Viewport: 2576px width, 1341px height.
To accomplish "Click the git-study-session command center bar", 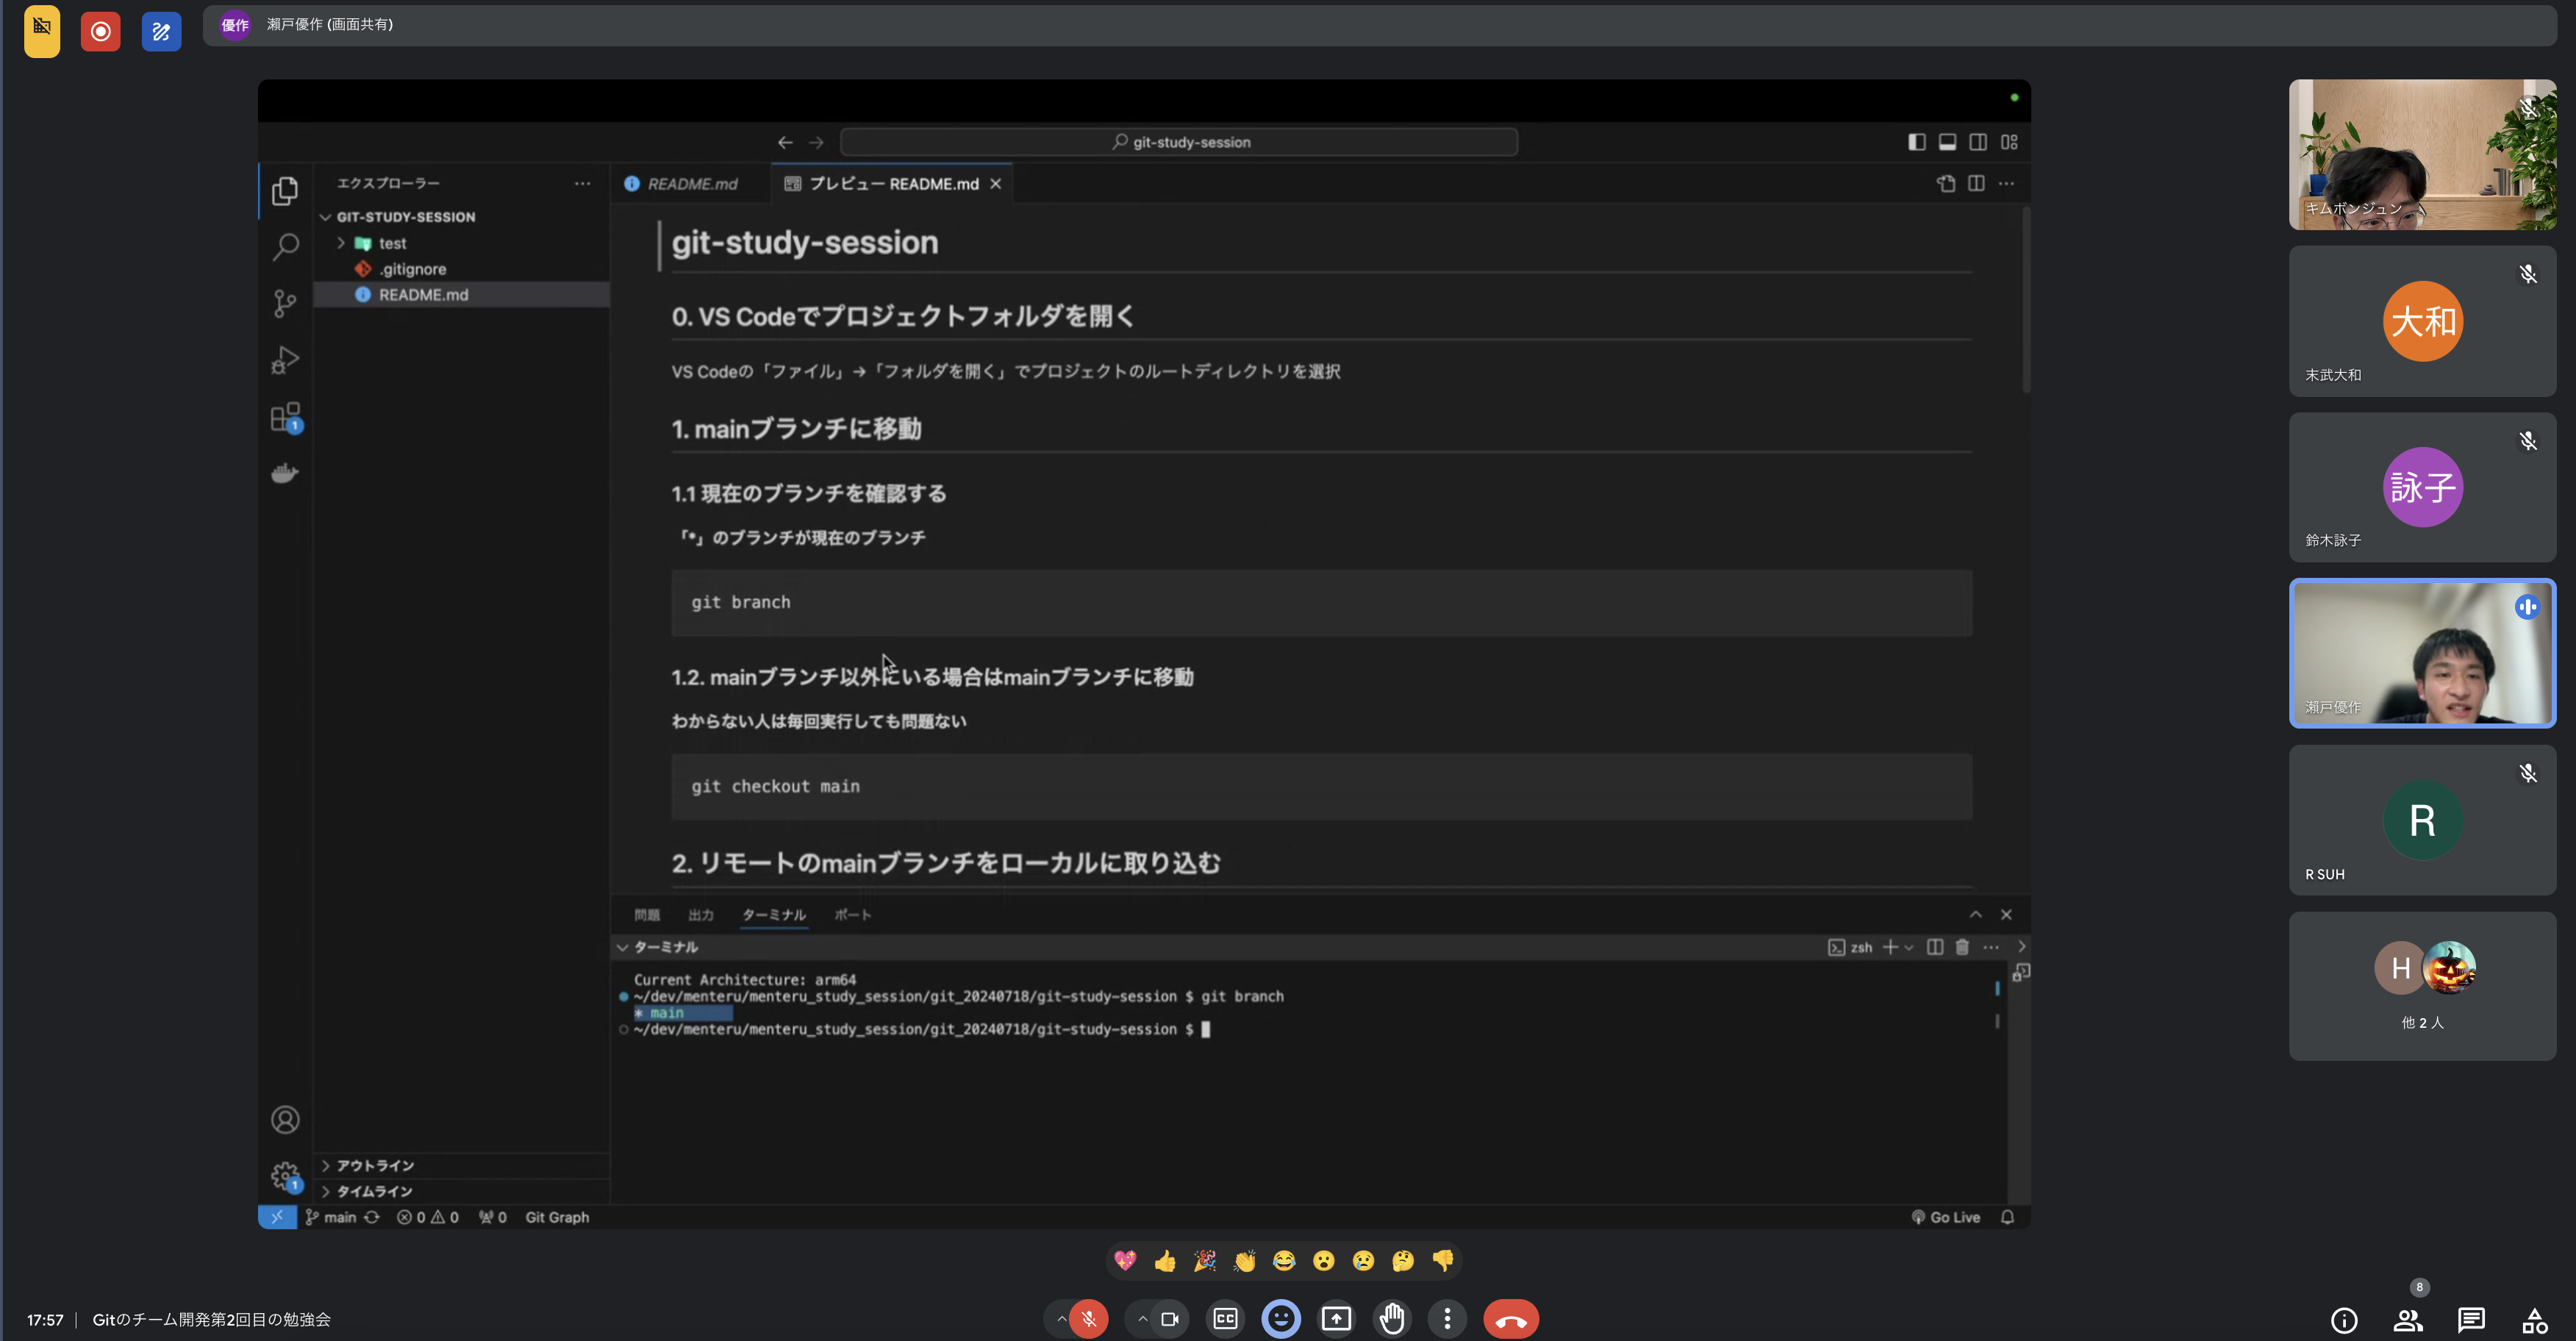I will click(1180, 141).
